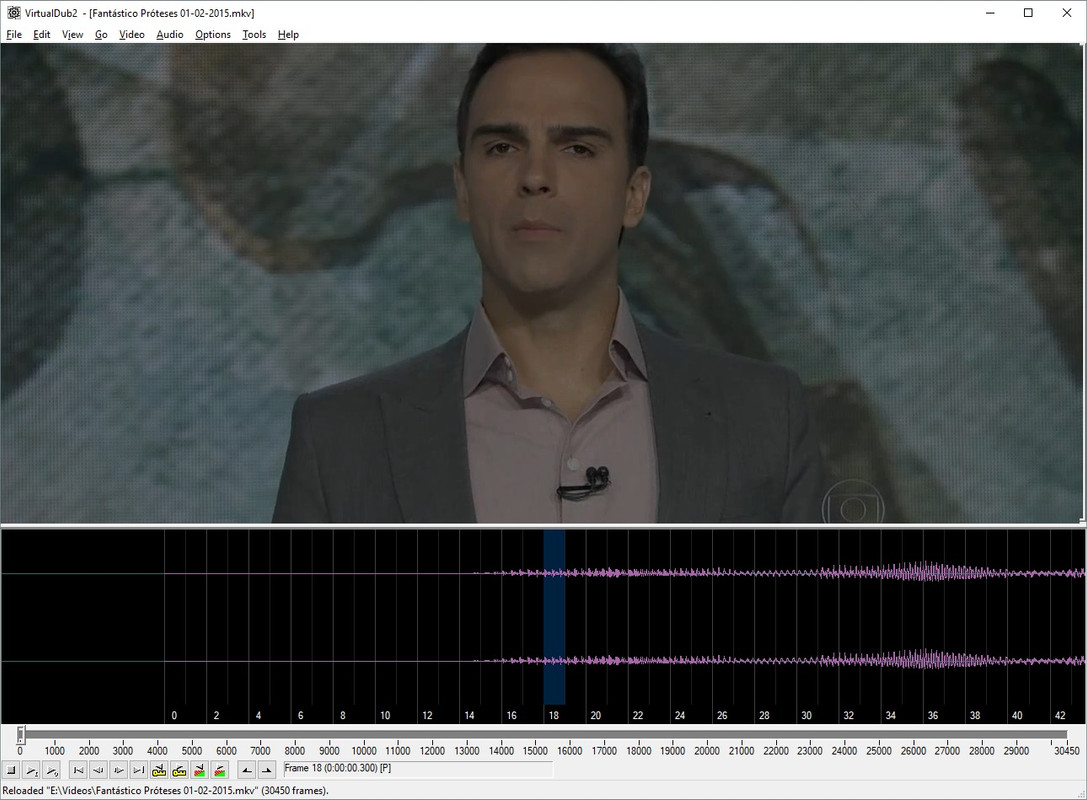Click audio display frame label 24

pyautogui.click(x=679, y=715)
